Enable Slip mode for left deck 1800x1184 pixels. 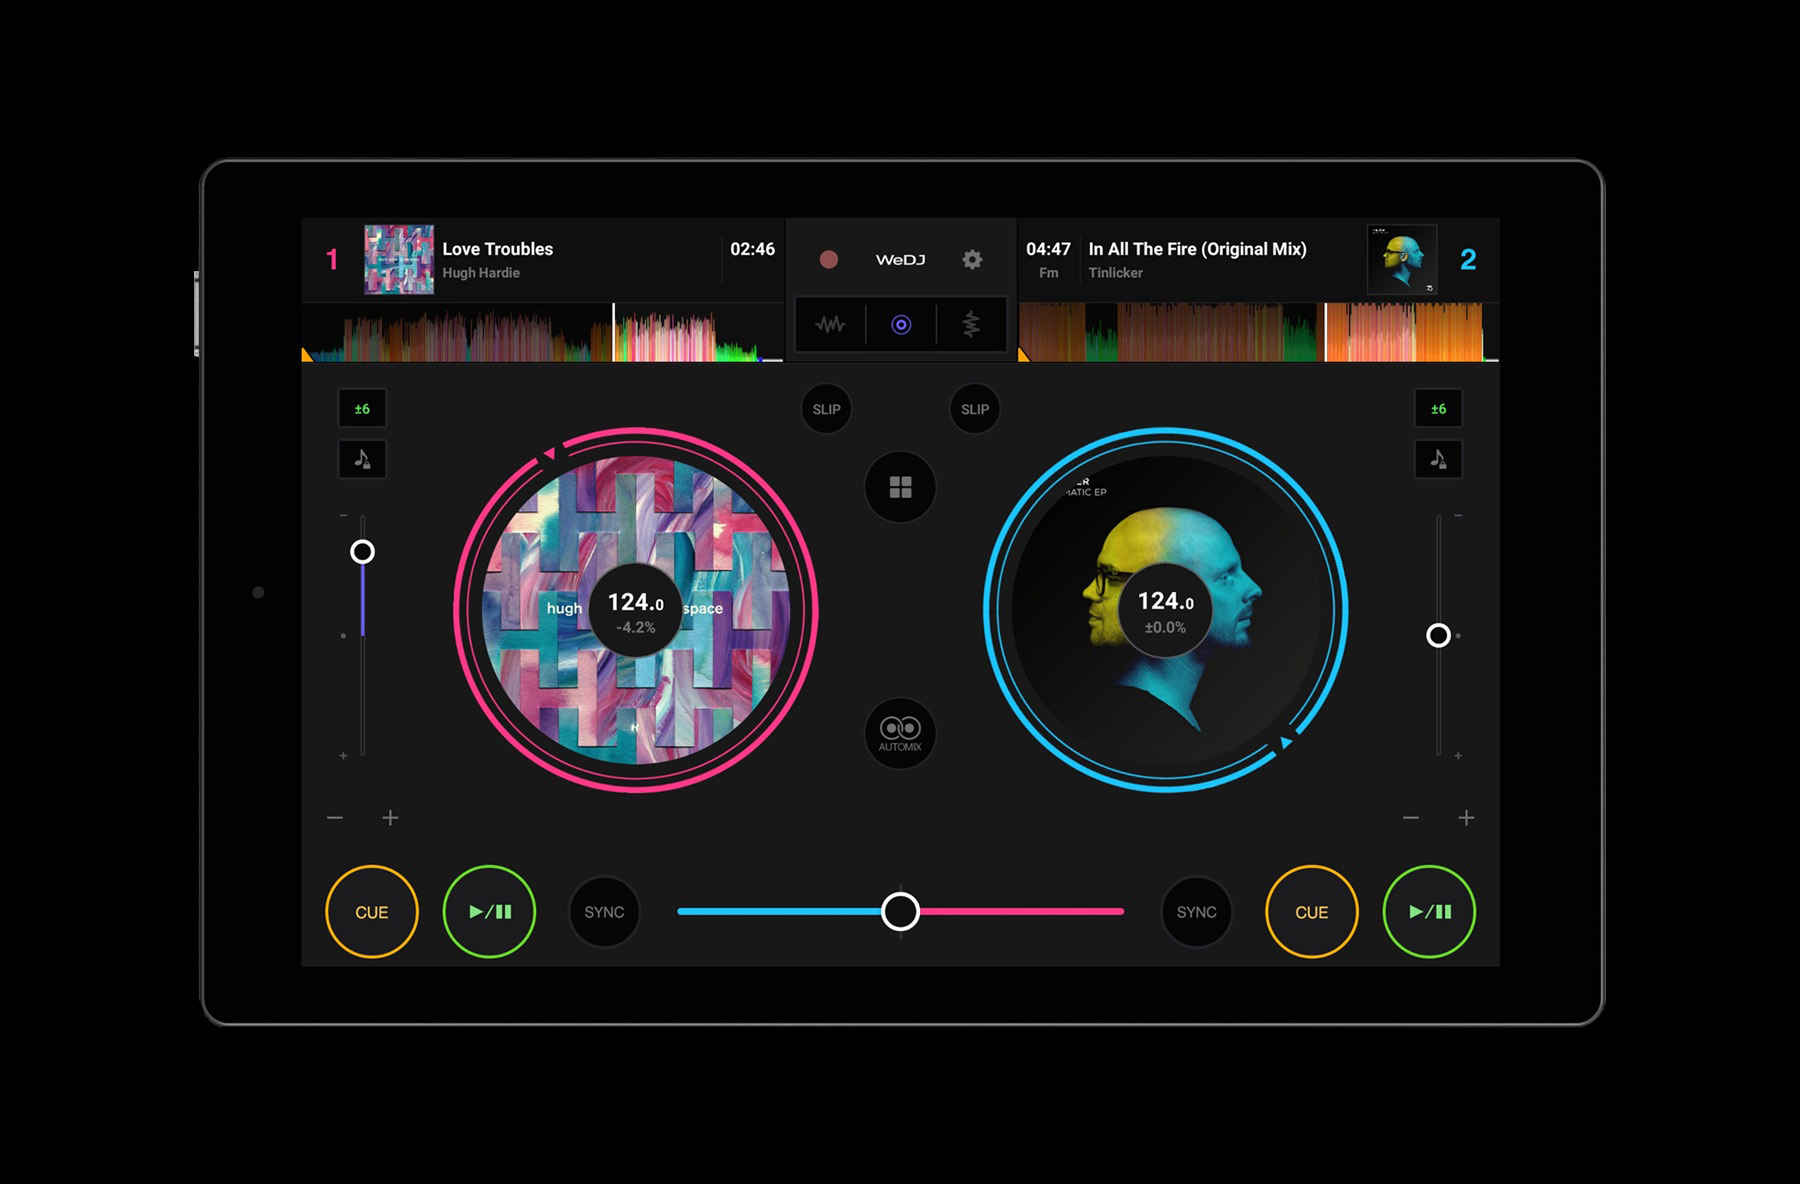(826, 409)
